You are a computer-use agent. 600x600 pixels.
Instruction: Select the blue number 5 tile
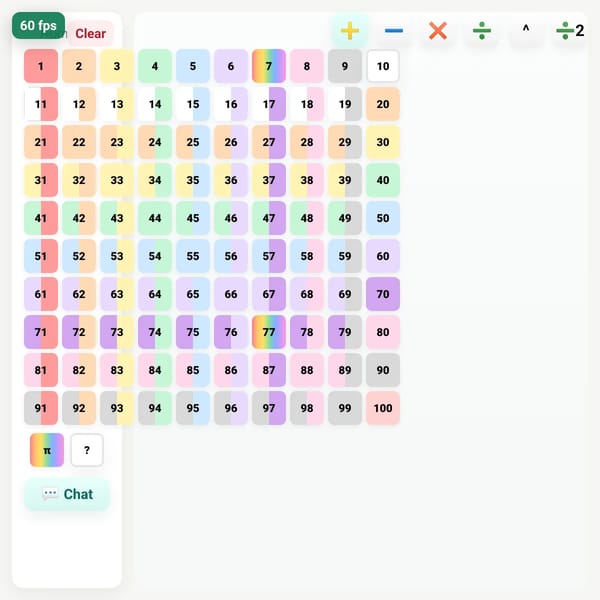coord(193,66)
